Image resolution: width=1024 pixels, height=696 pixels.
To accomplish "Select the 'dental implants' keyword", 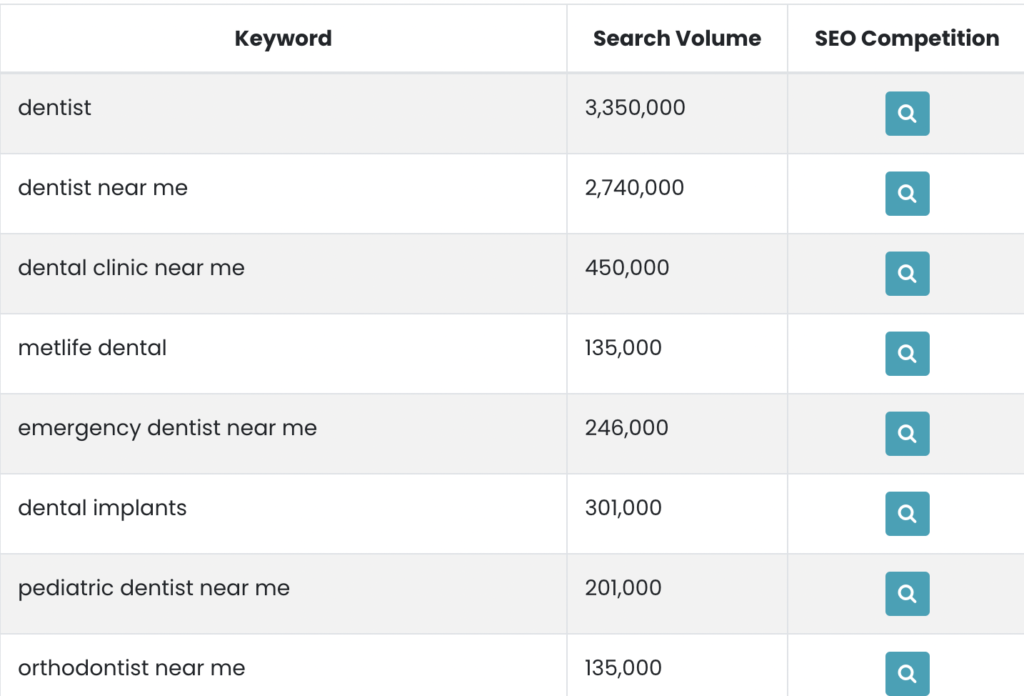I will [x=102, y=508].
